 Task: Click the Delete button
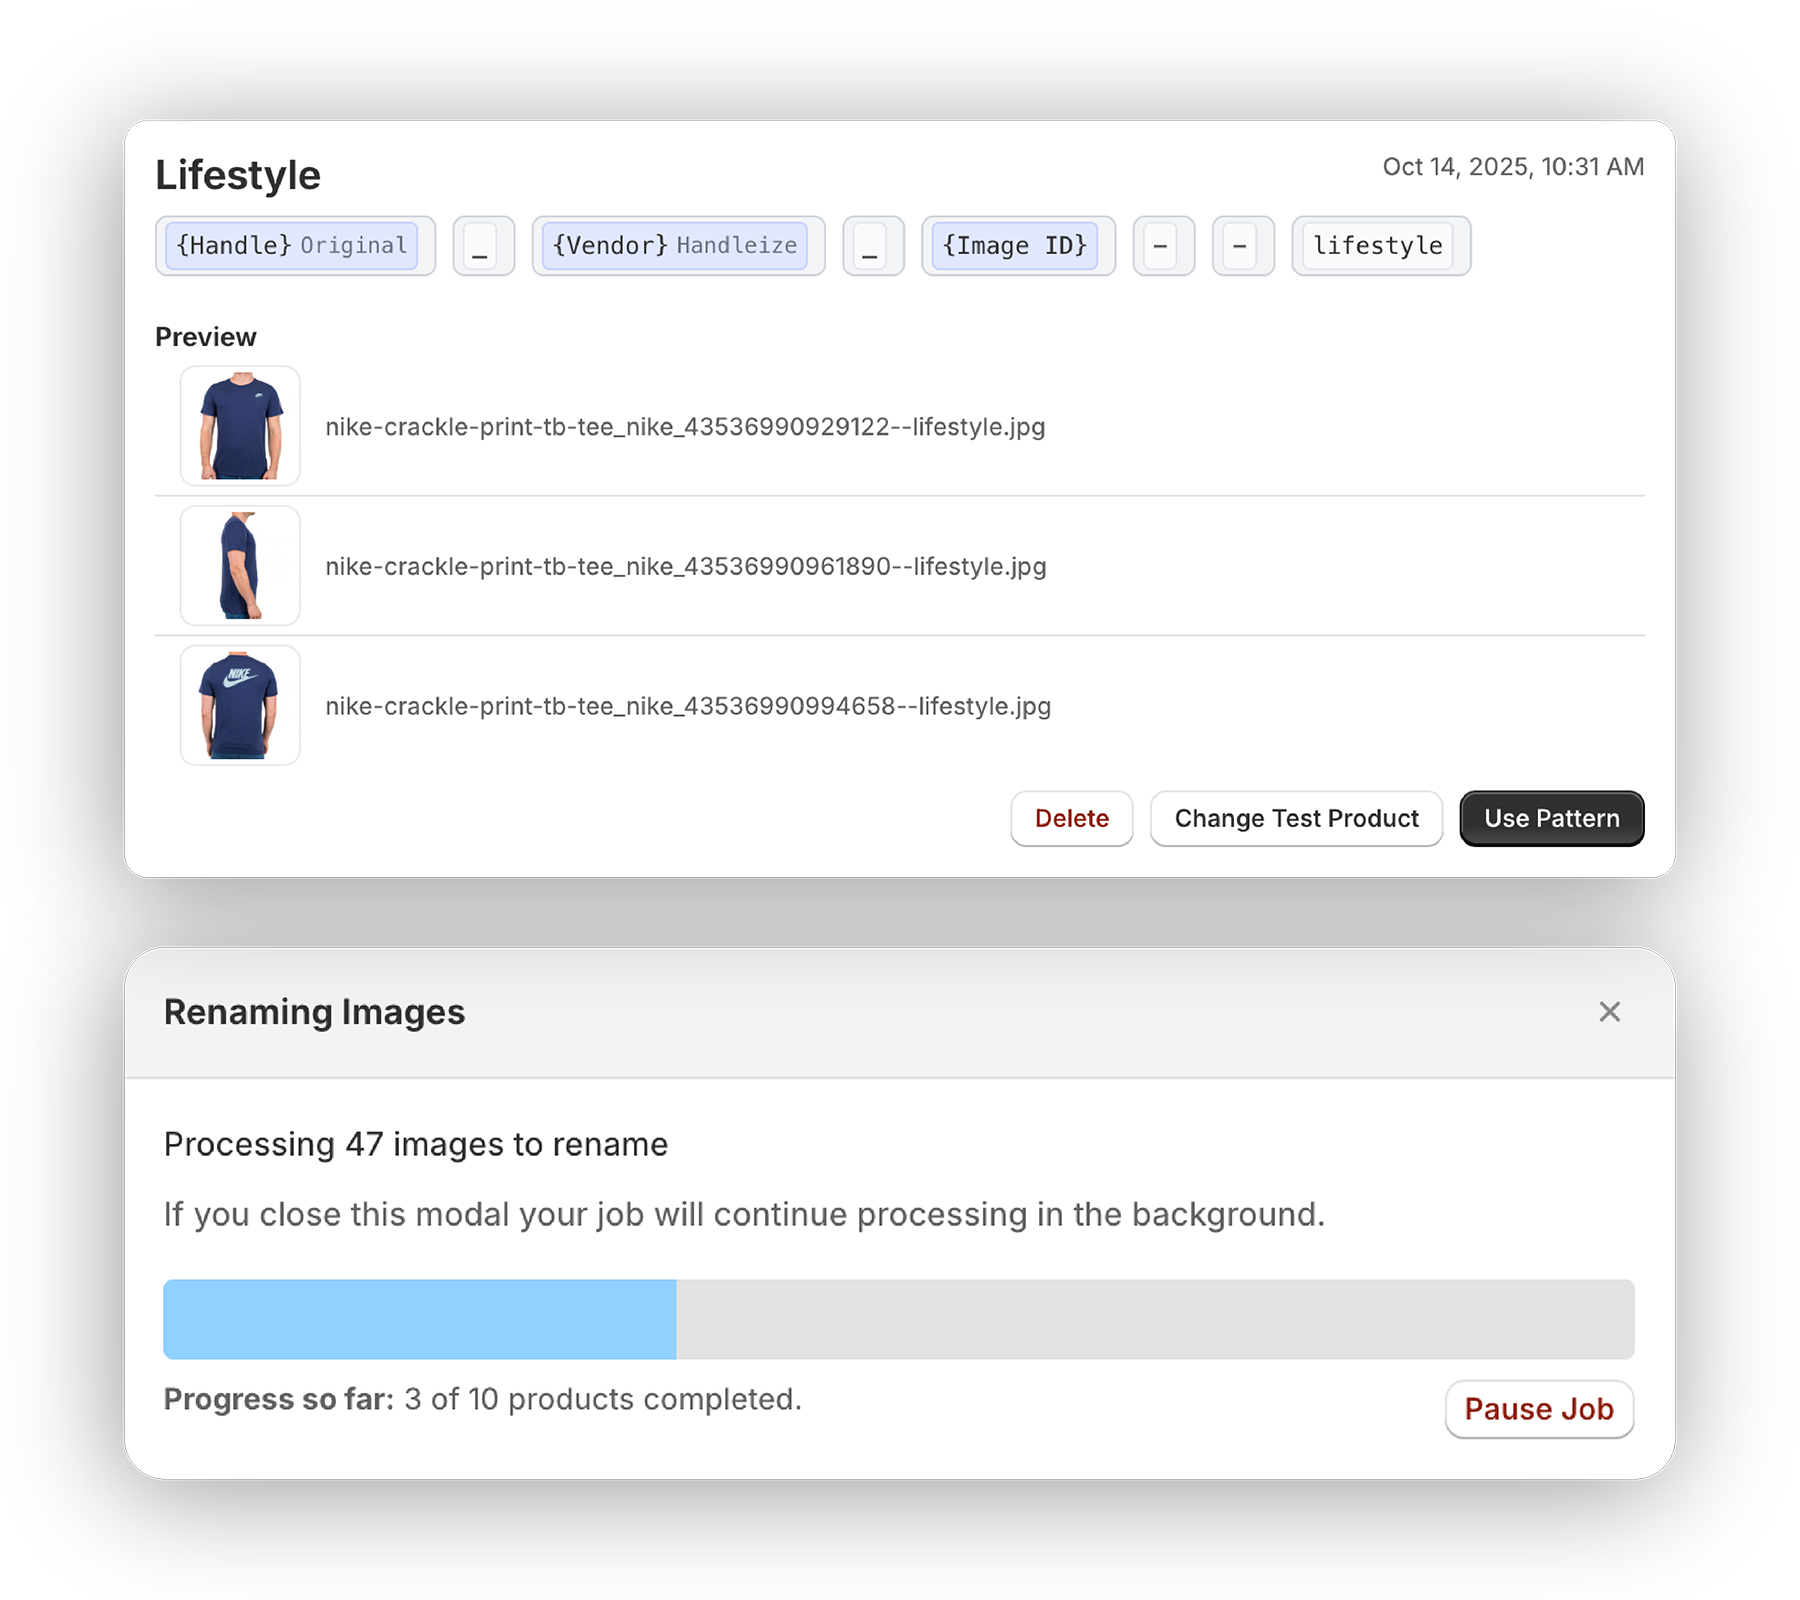1071,818
